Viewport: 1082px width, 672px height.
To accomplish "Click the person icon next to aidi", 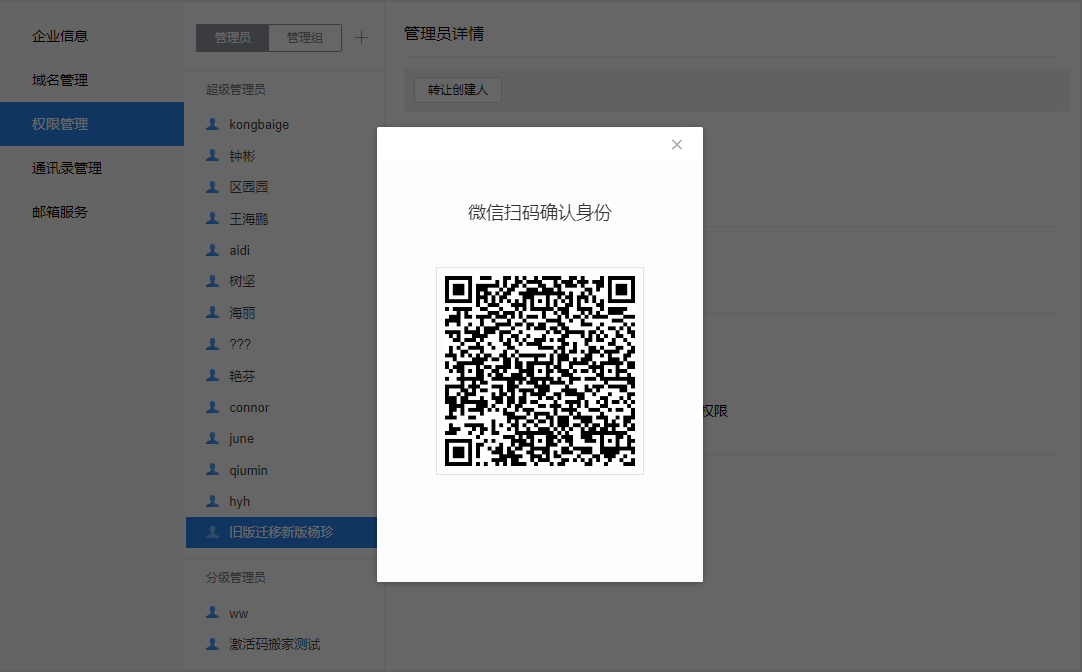I will pyautogui.click(x=212, y=250).
